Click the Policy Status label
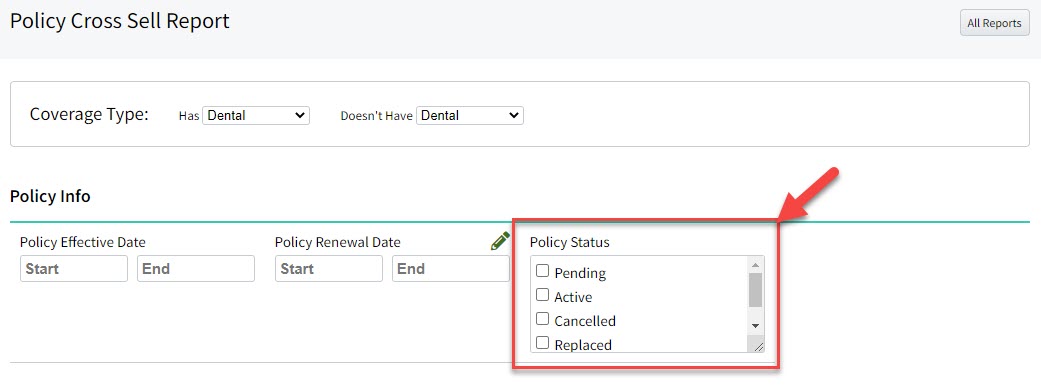Screen dimensions: 1041x391 [570, 242]
